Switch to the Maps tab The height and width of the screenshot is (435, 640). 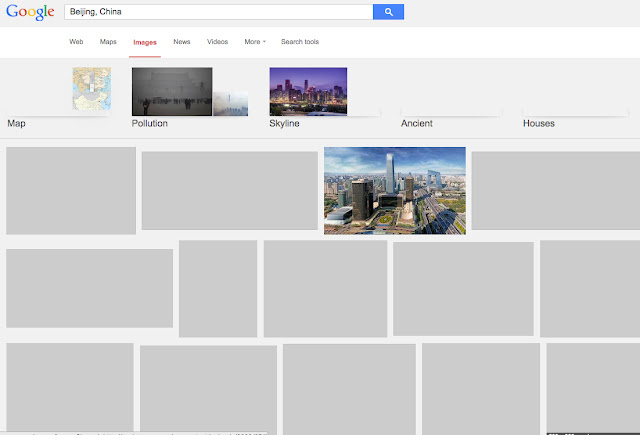click(108, 42)
